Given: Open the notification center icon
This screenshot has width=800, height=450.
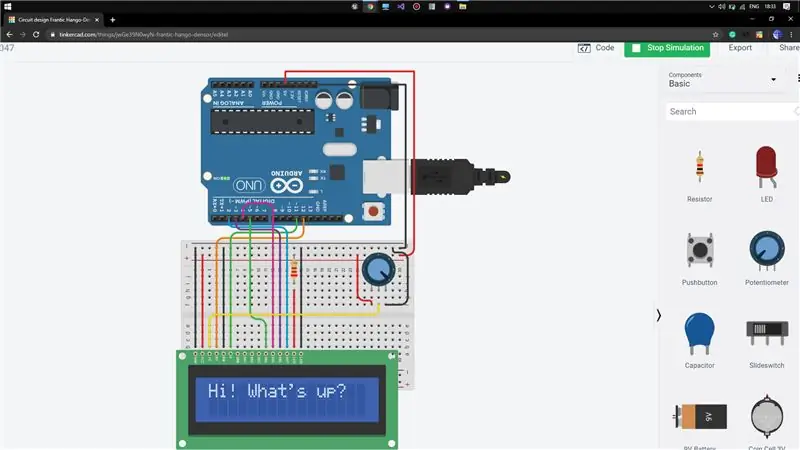Looking at the screenshot, I should [x=786, y=7].
